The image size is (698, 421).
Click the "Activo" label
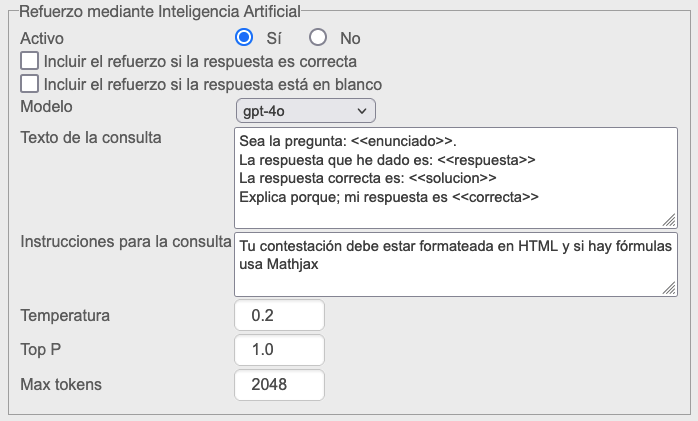coord(42,38)
